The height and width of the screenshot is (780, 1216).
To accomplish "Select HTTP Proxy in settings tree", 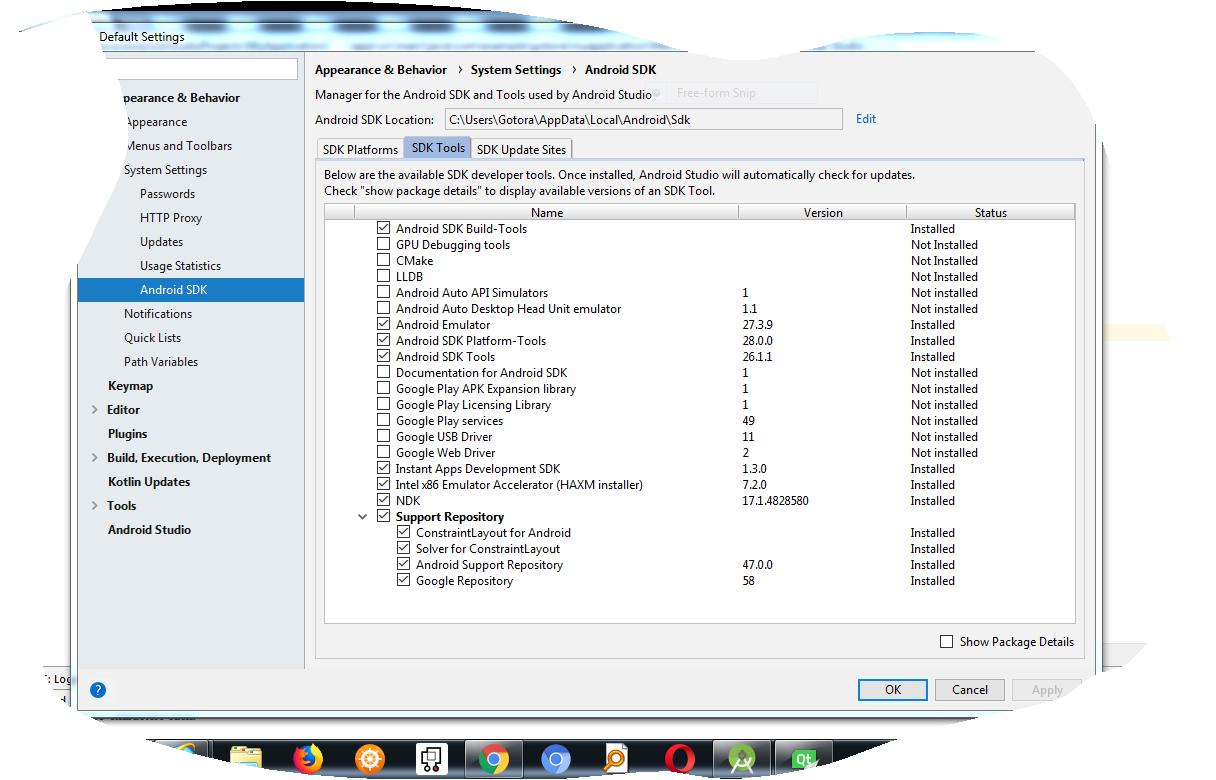I will (171, 218).
